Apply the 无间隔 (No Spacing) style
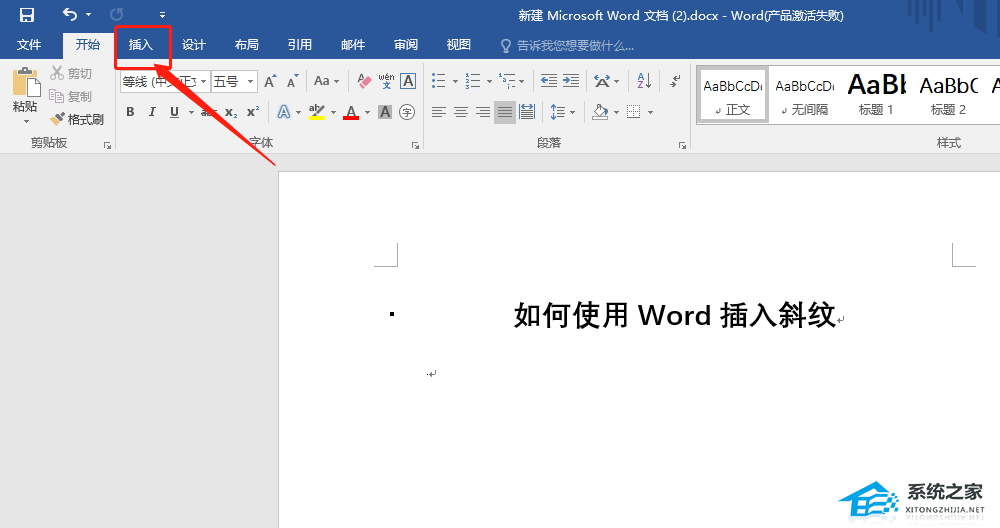Screen dimensions: 1000x528 point(804,95)
